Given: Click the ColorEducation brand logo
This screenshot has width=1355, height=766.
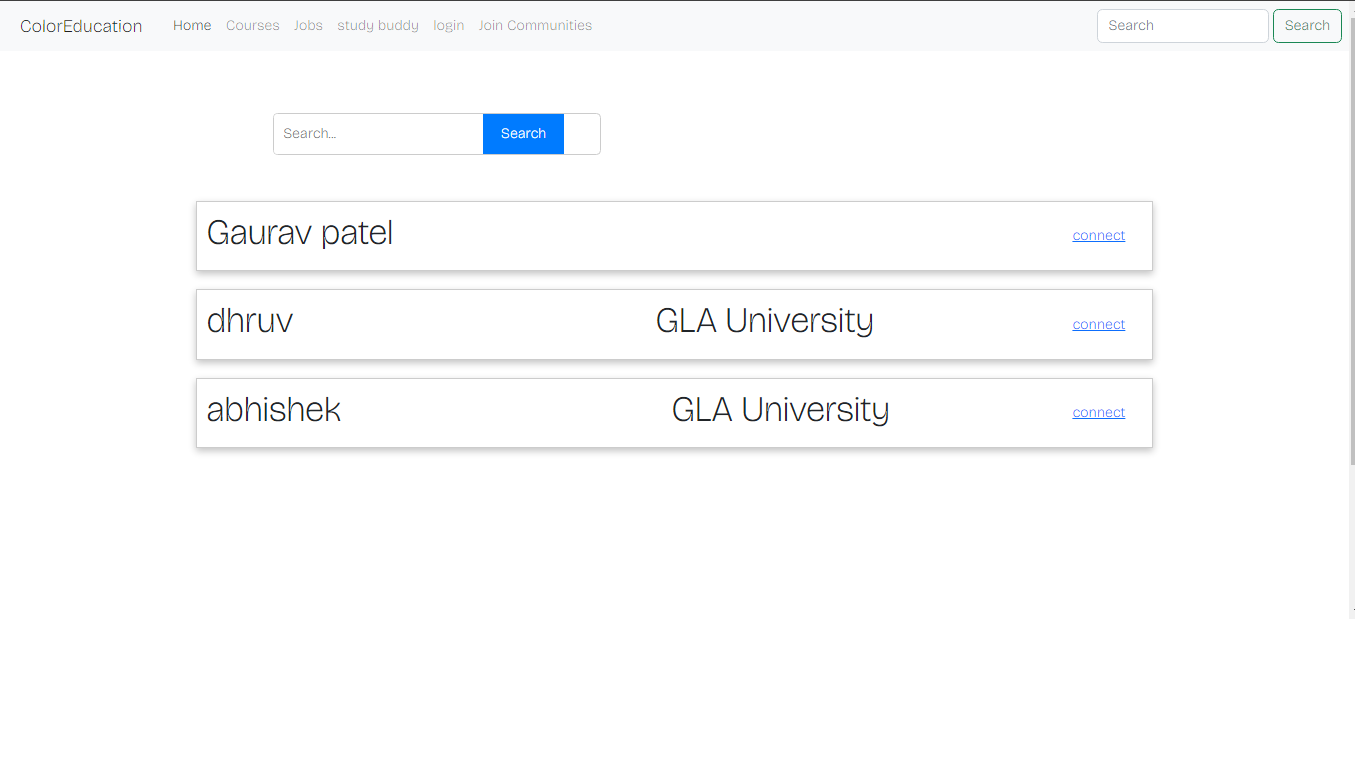Looking at the screenshot, I should pos(81,26).
